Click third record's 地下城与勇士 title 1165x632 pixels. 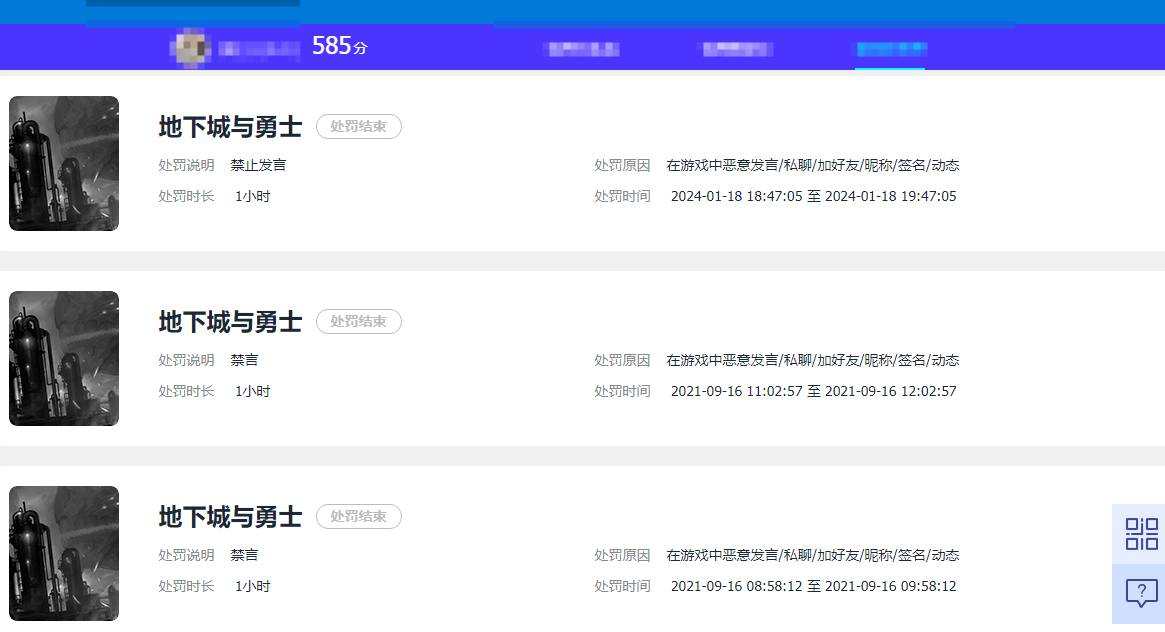pyautogui.click(x=230, y=517)
